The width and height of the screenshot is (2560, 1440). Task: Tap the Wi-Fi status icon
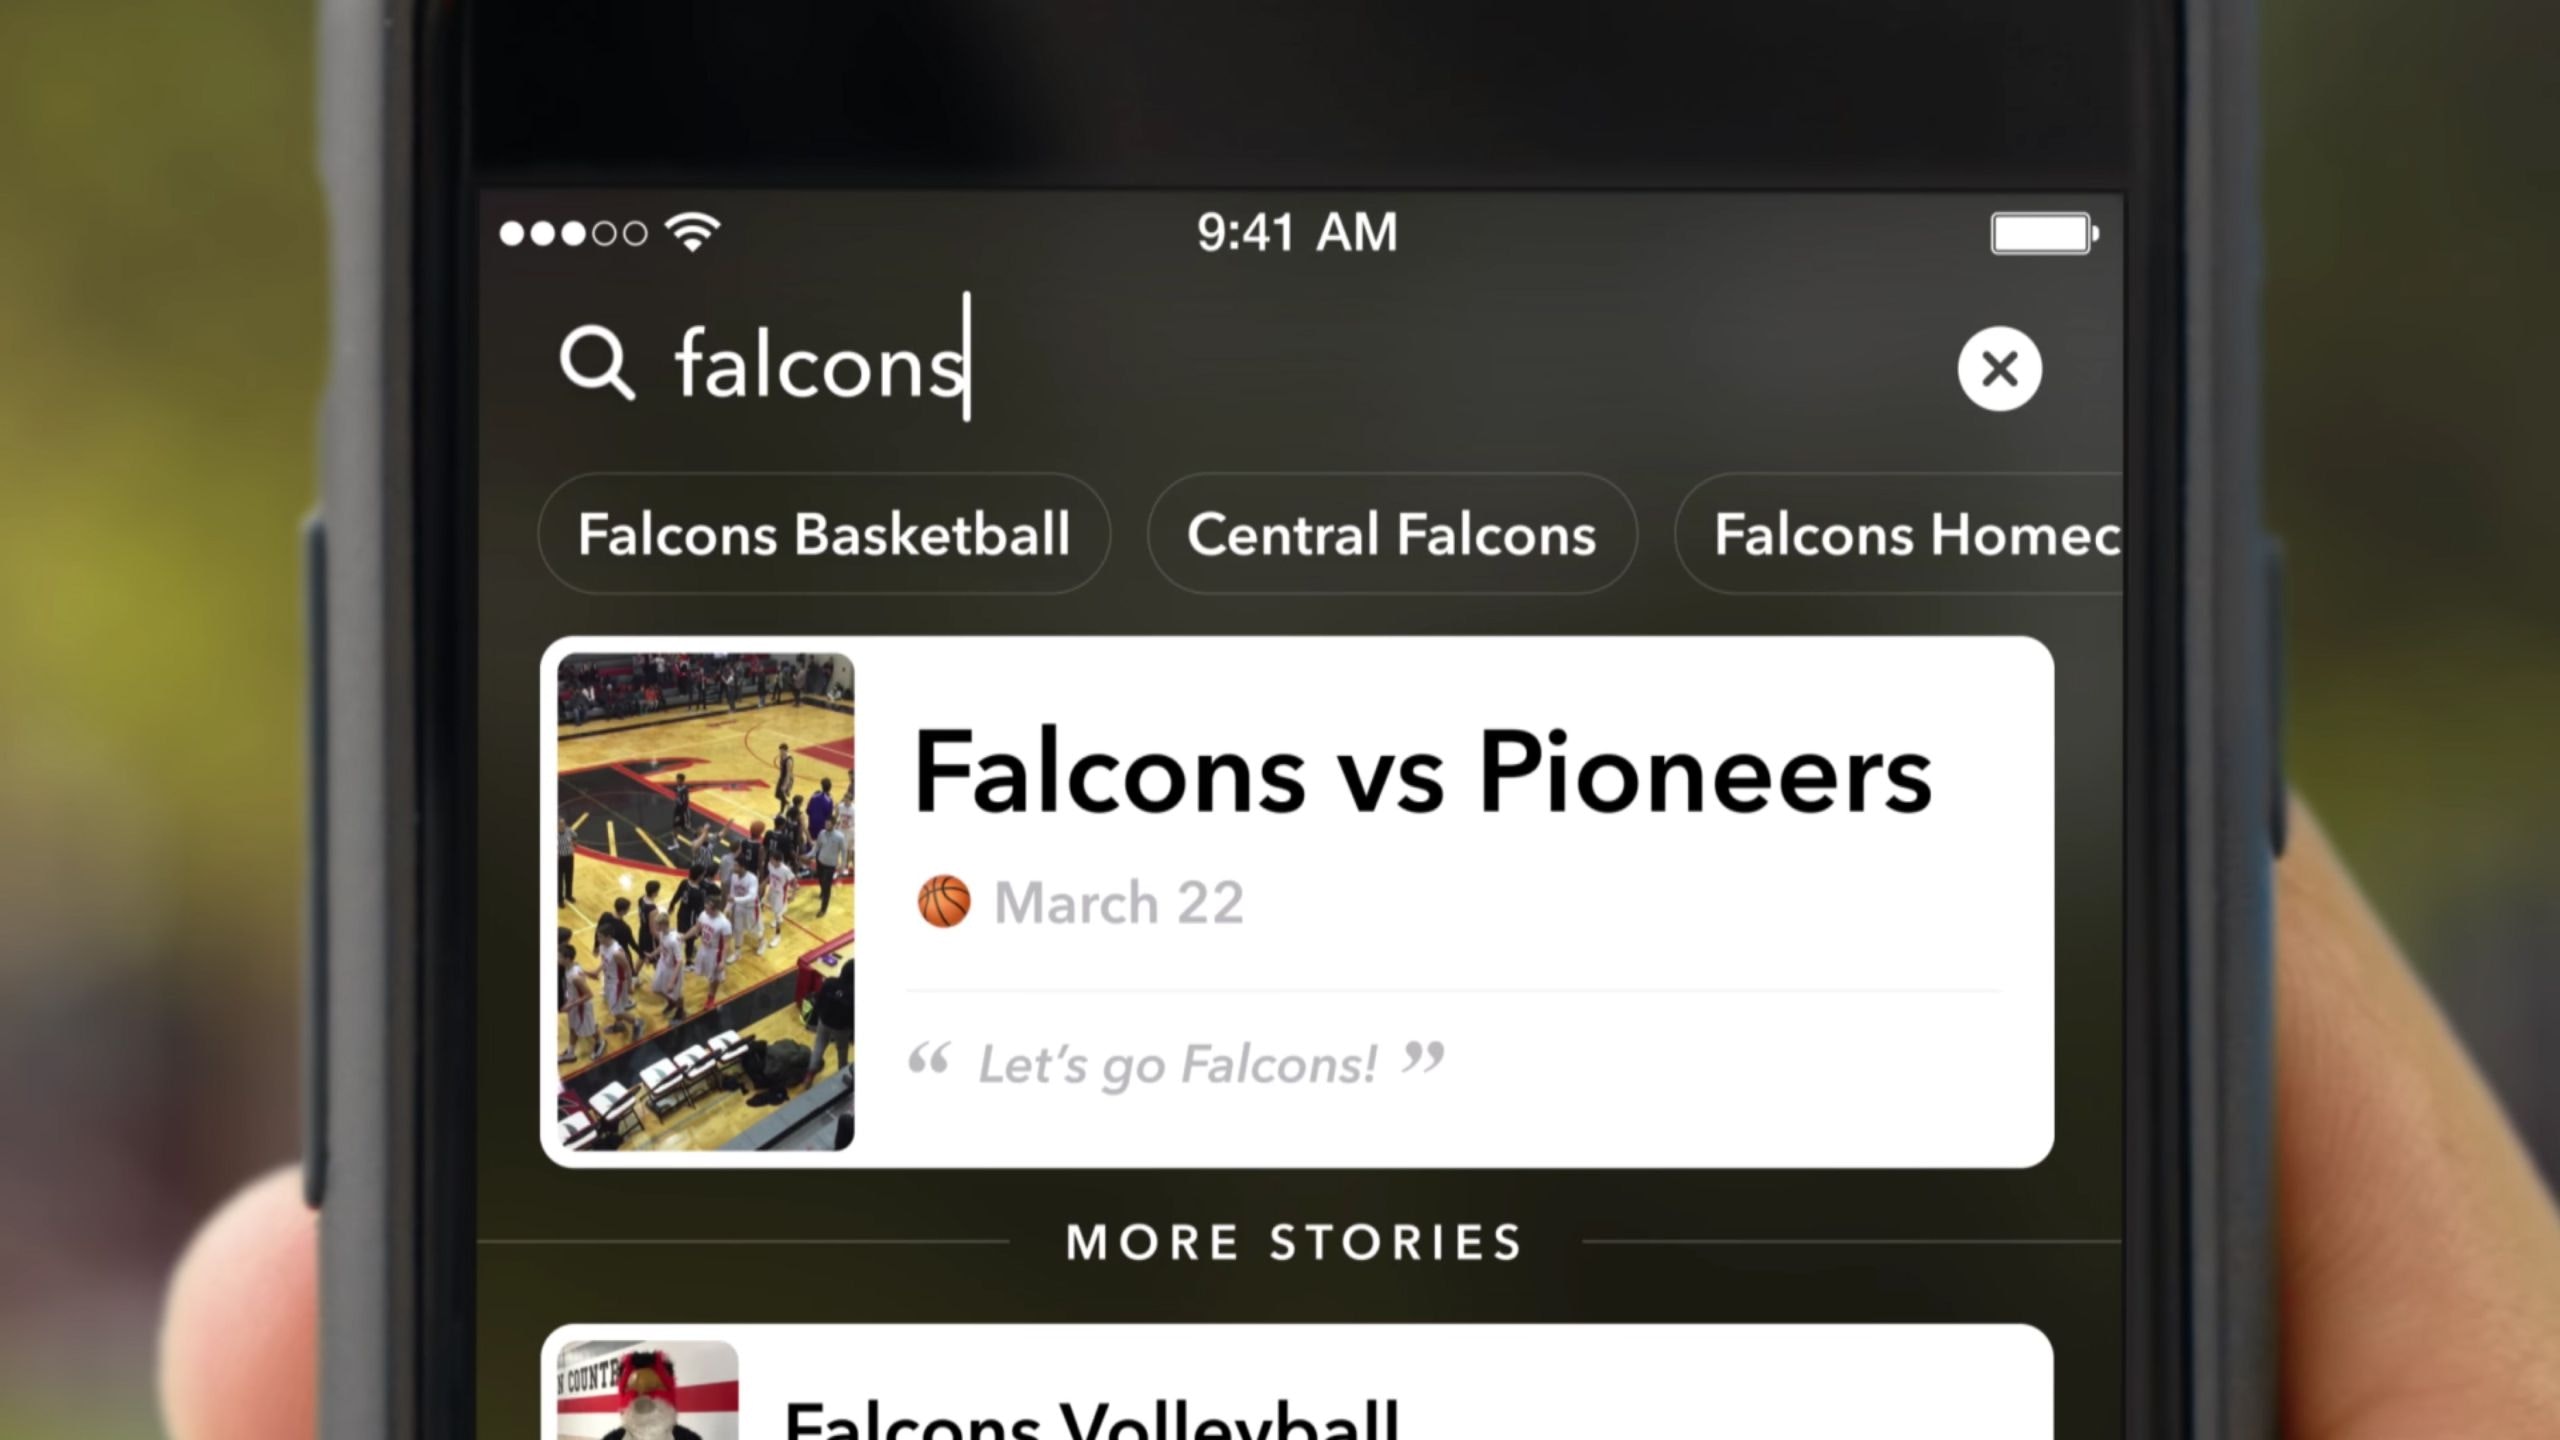(693, 232)
